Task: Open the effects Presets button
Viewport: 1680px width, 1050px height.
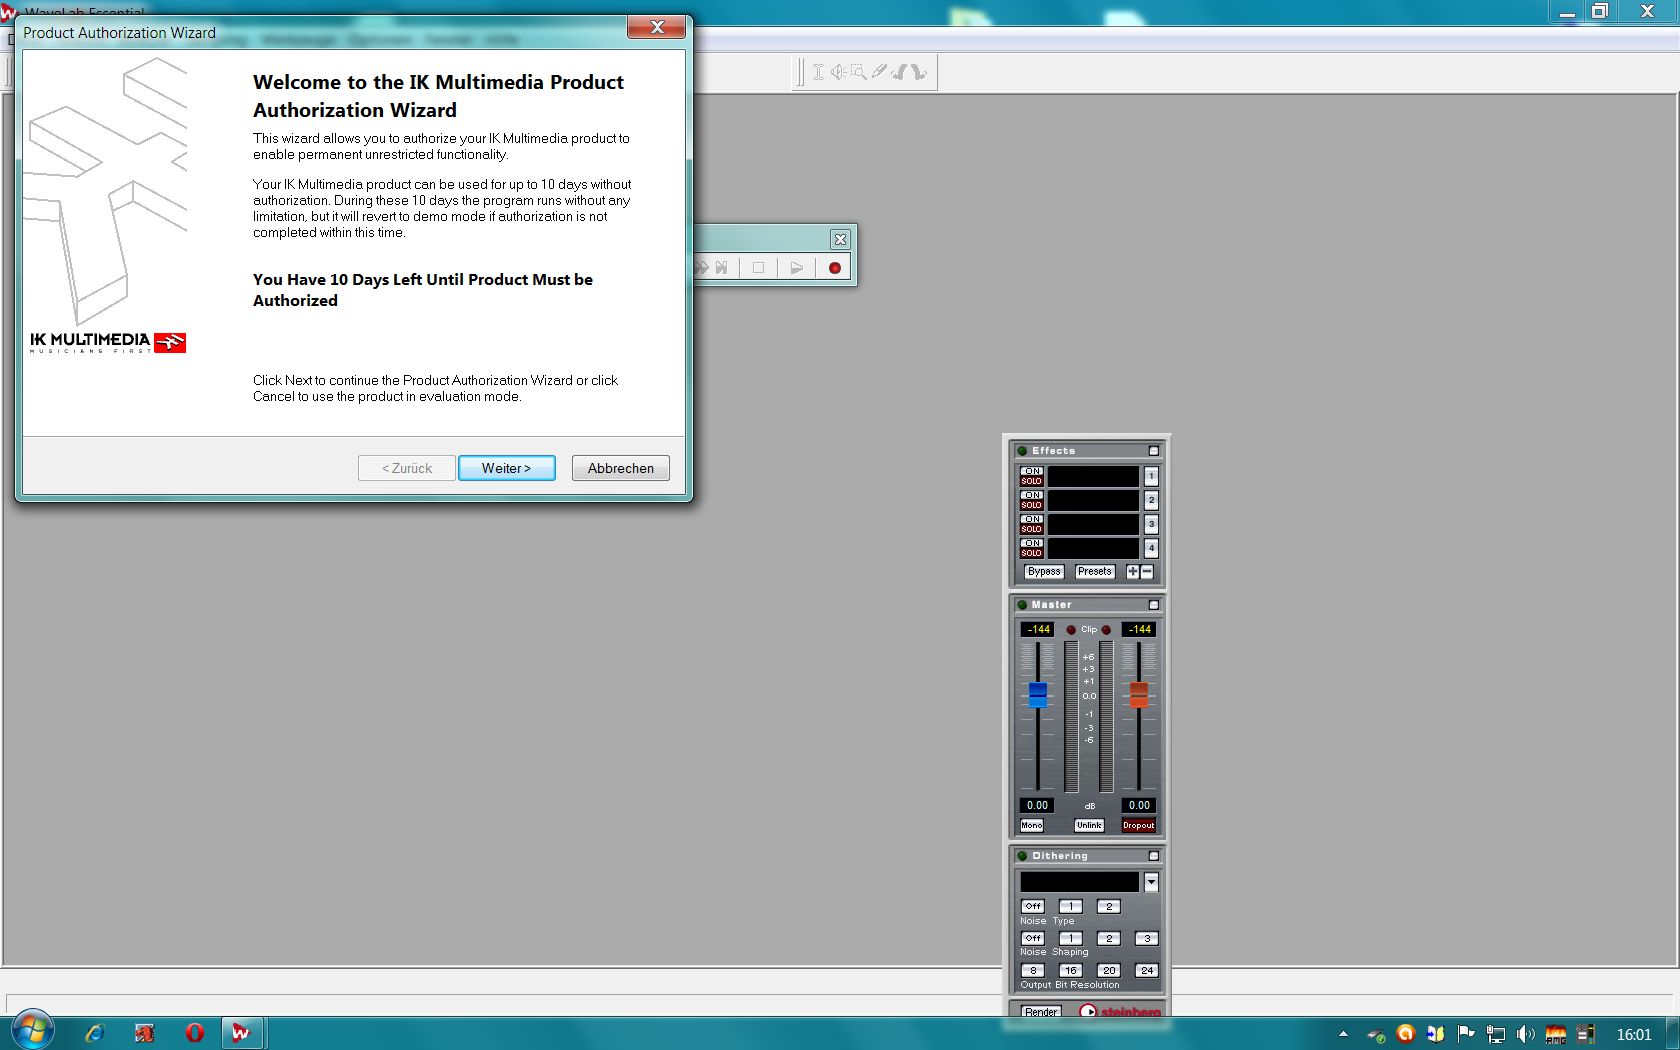Action: tap(1095, 572)
